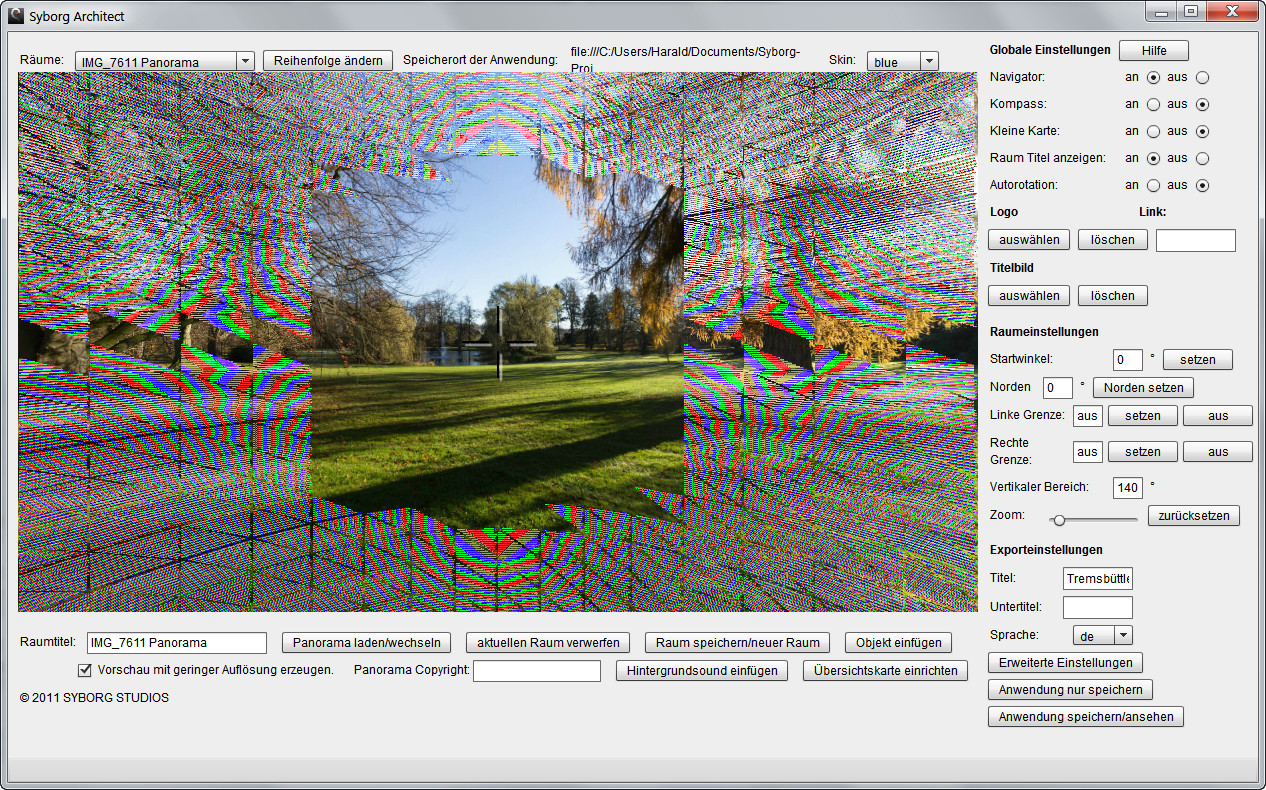Viewport: 1266px width, 790px height.
Task: Turn Navigator off via 'aus' radio
Action: [x=1202, y=77]
